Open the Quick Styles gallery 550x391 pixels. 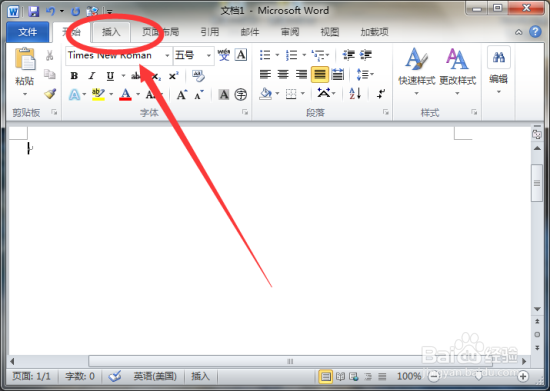point(416,72)
